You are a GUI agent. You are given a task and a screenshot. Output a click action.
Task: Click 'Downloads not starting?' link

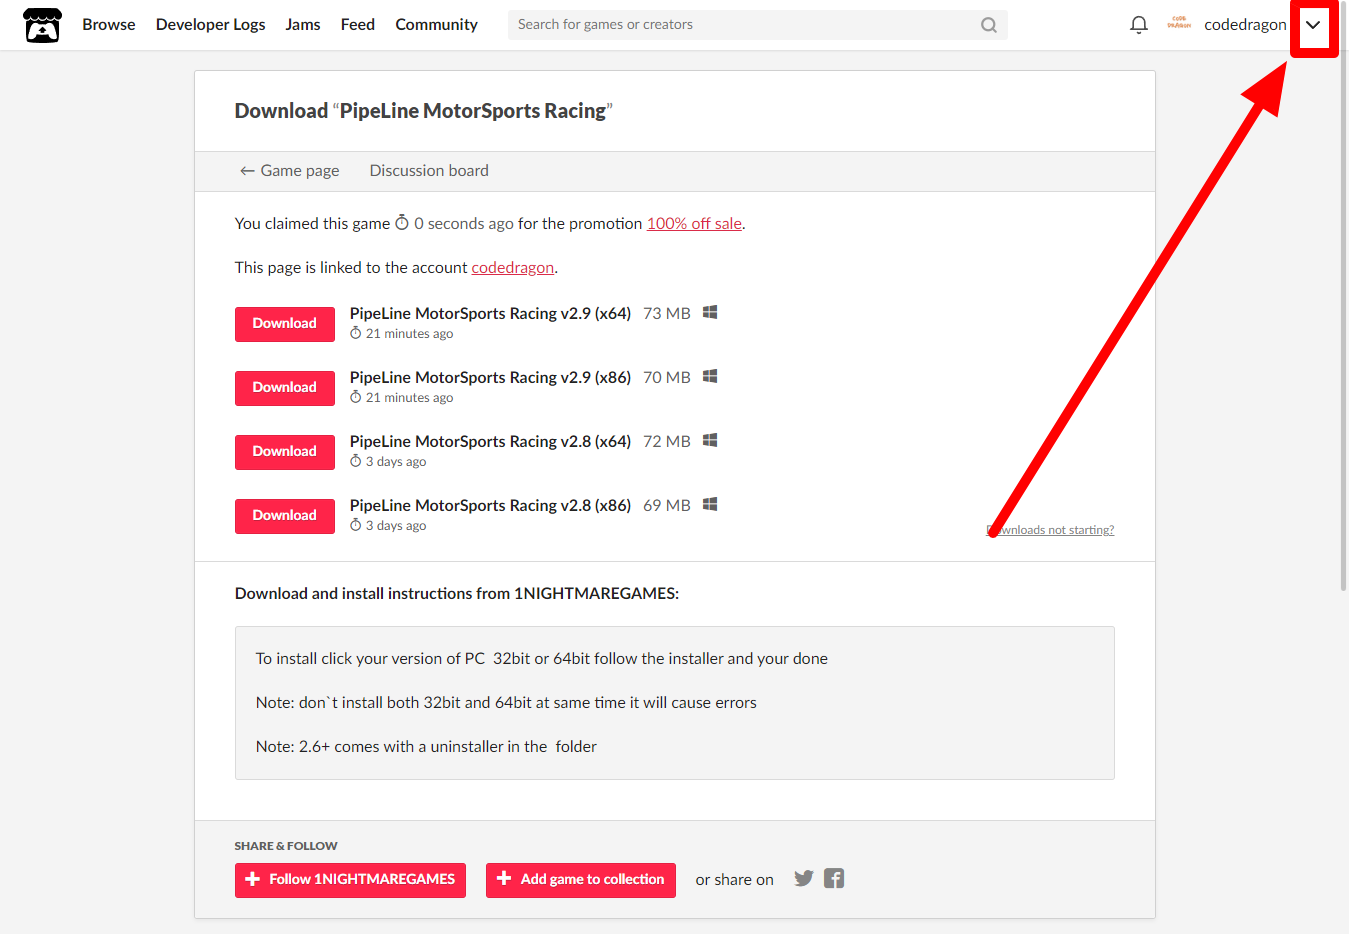pyautogui.click(x=1050, y=530)
